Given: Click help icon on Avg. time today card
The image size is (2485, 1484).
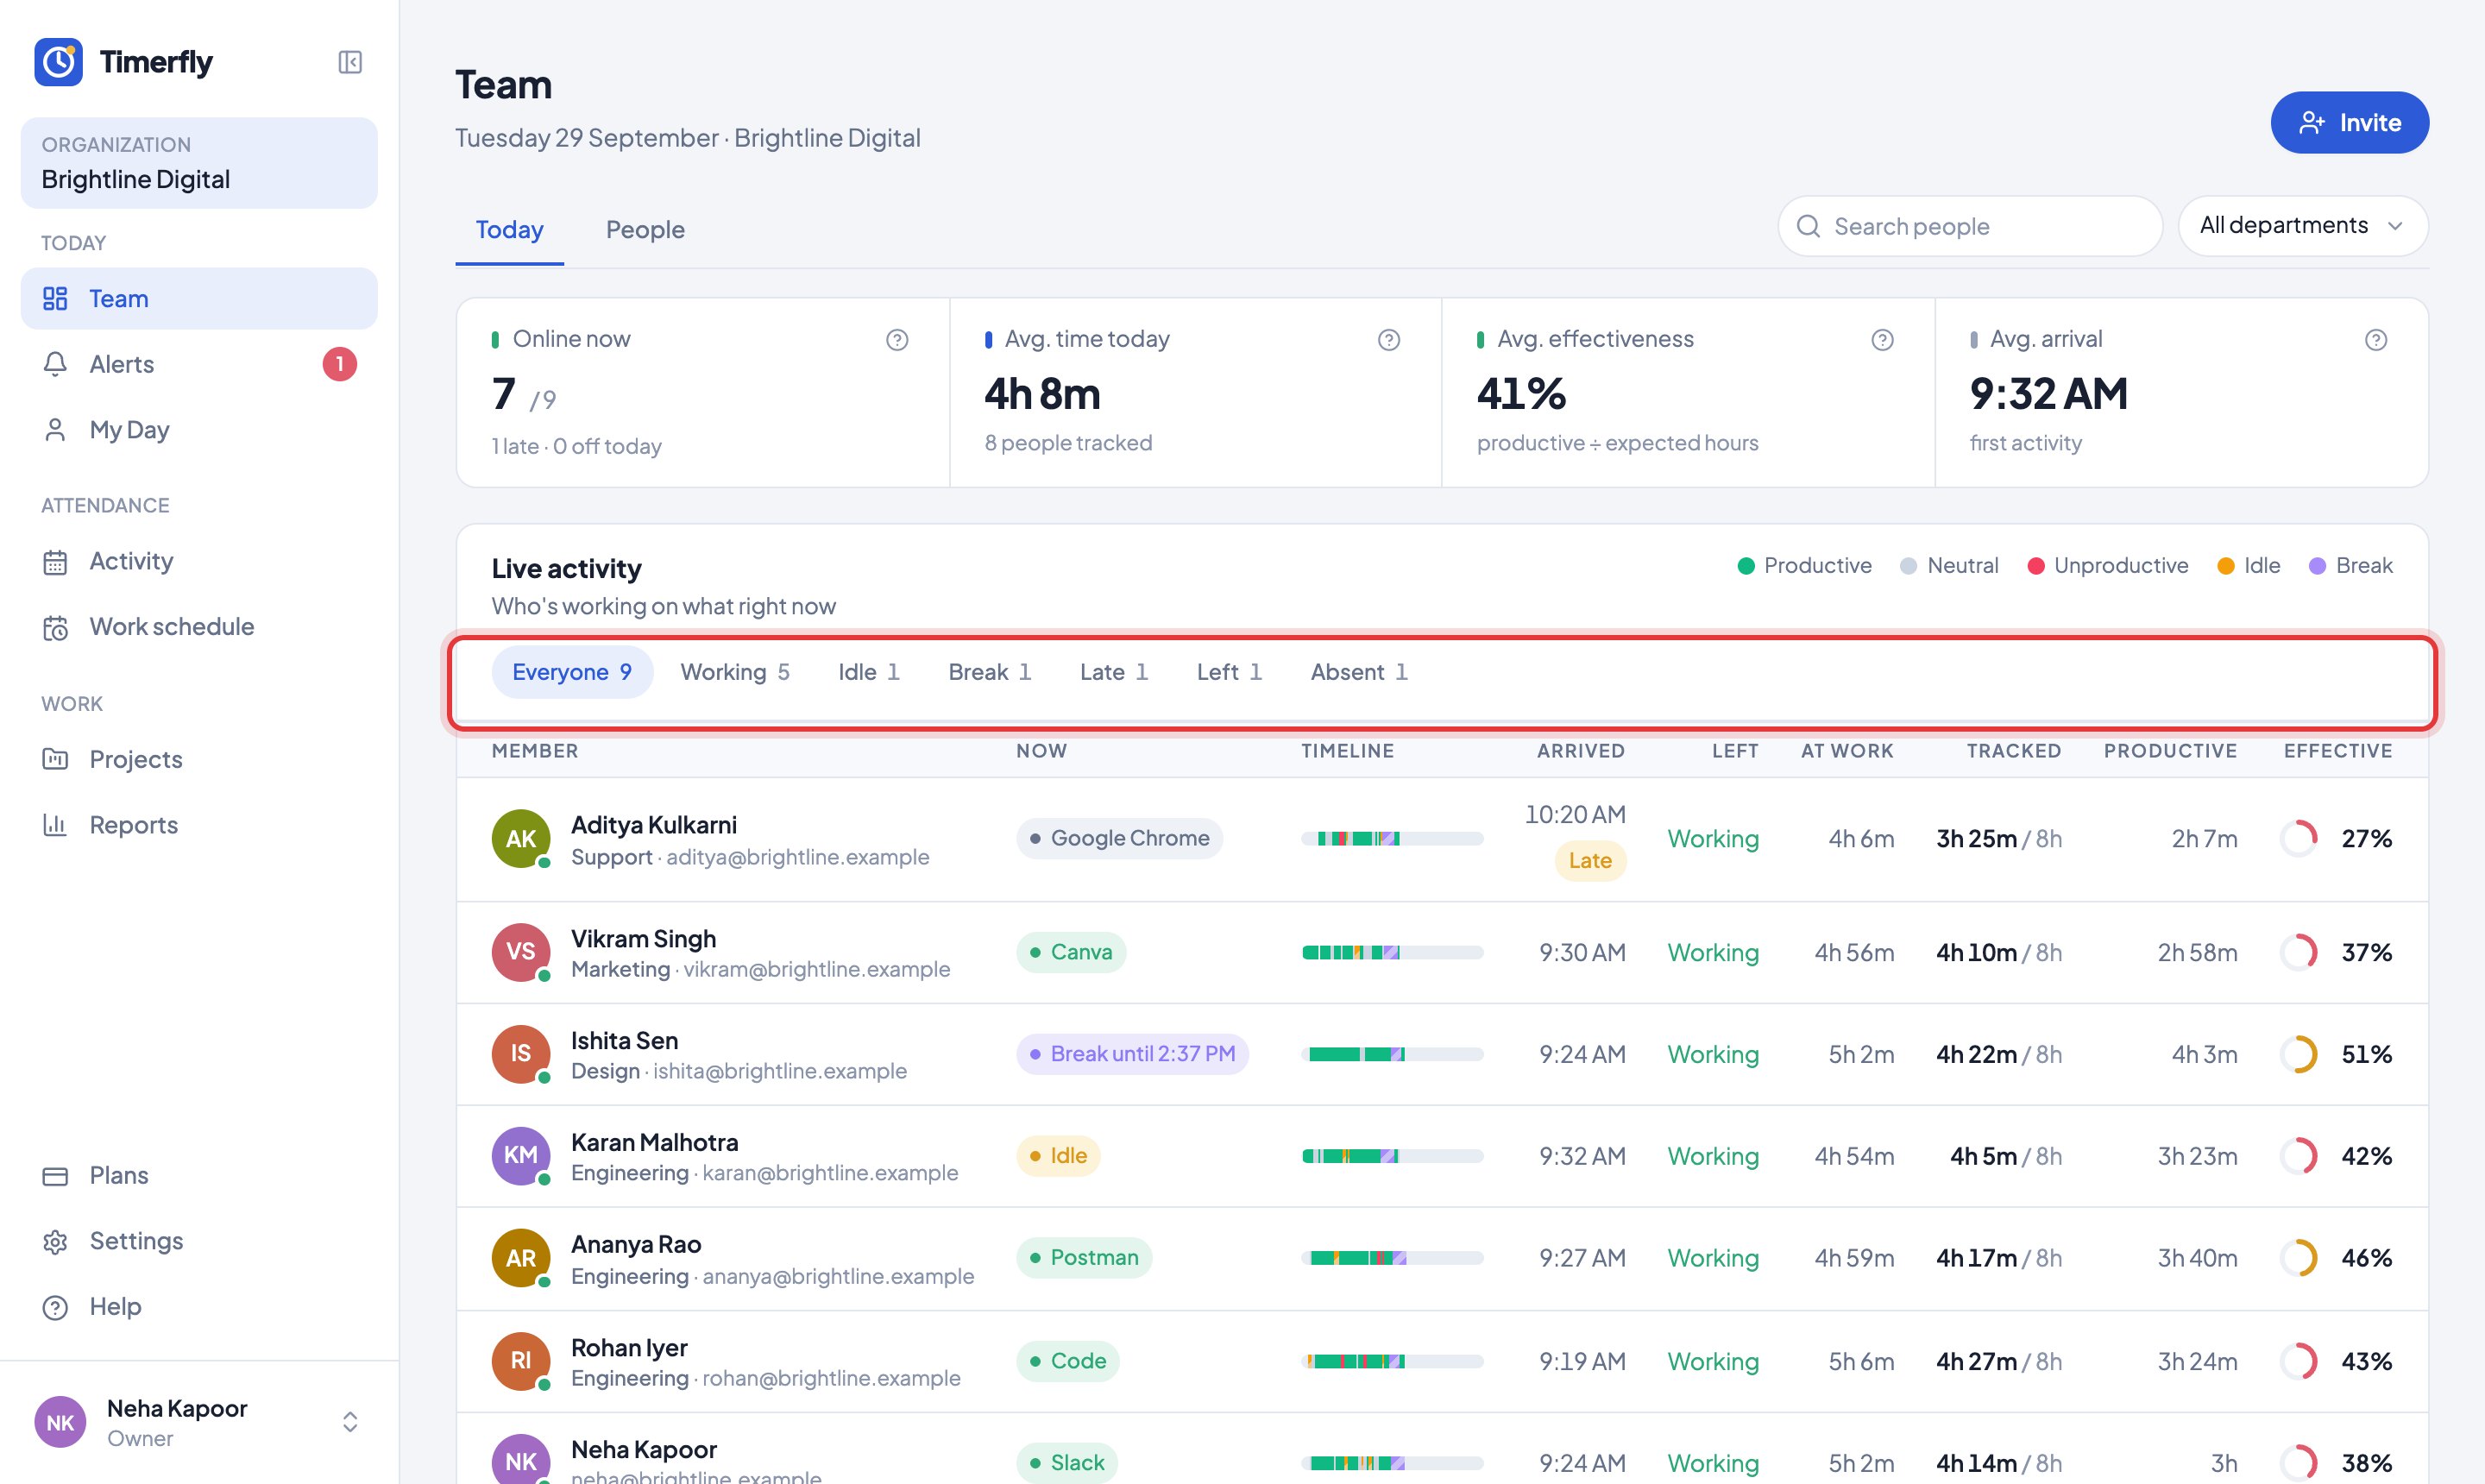Looking at the screenshot, I should (x=1389, y=340).
